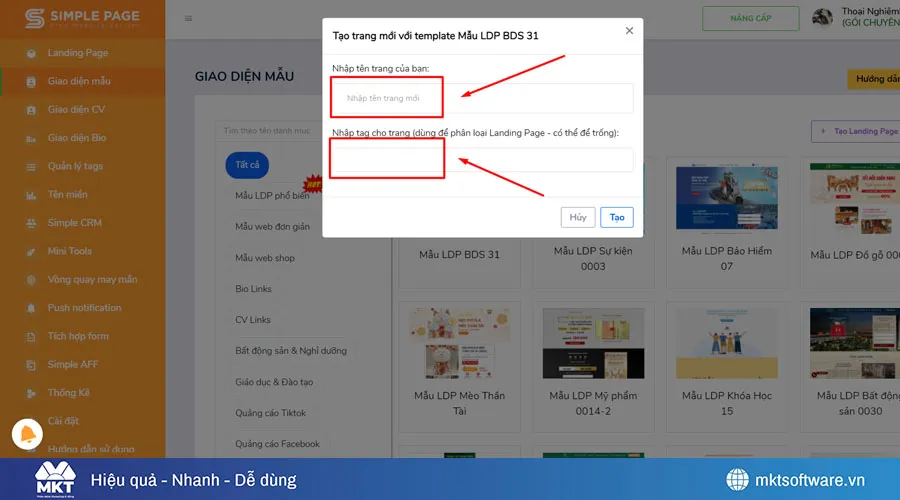Click the NÂNG CẤP upgrade button

tap(750, 18)
